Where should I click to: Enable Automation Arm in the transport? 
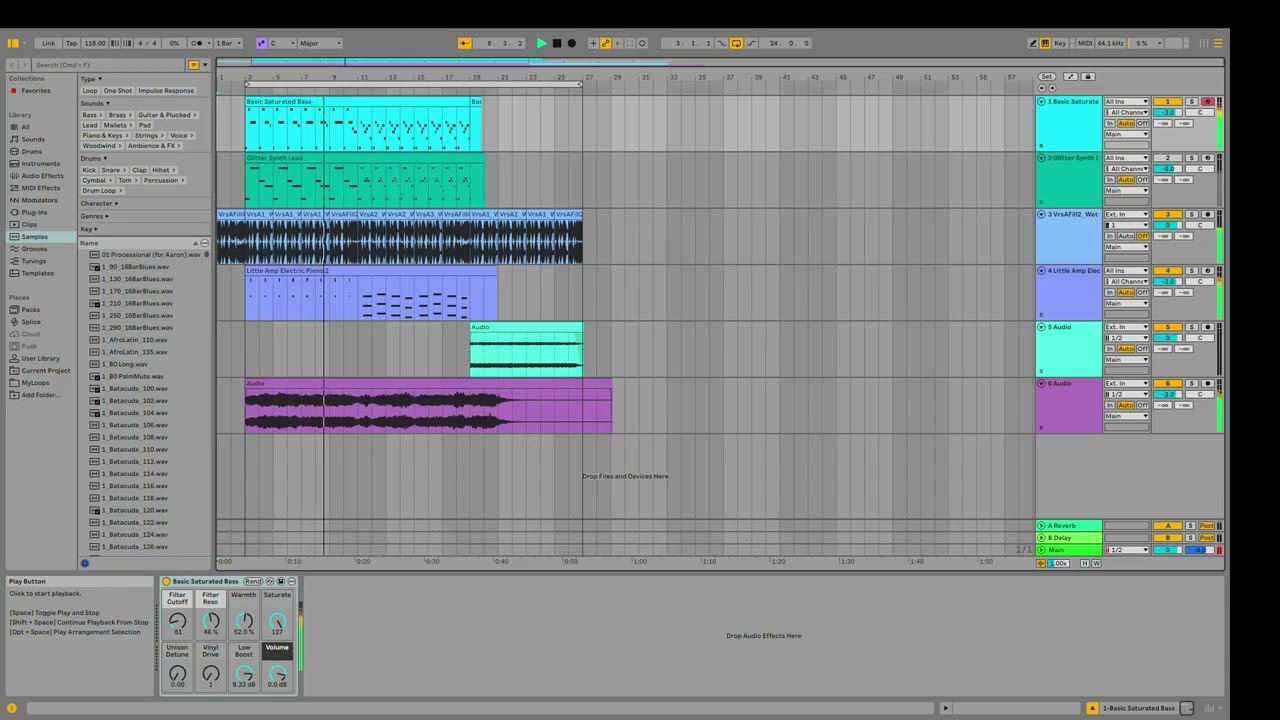coord(605,43)
